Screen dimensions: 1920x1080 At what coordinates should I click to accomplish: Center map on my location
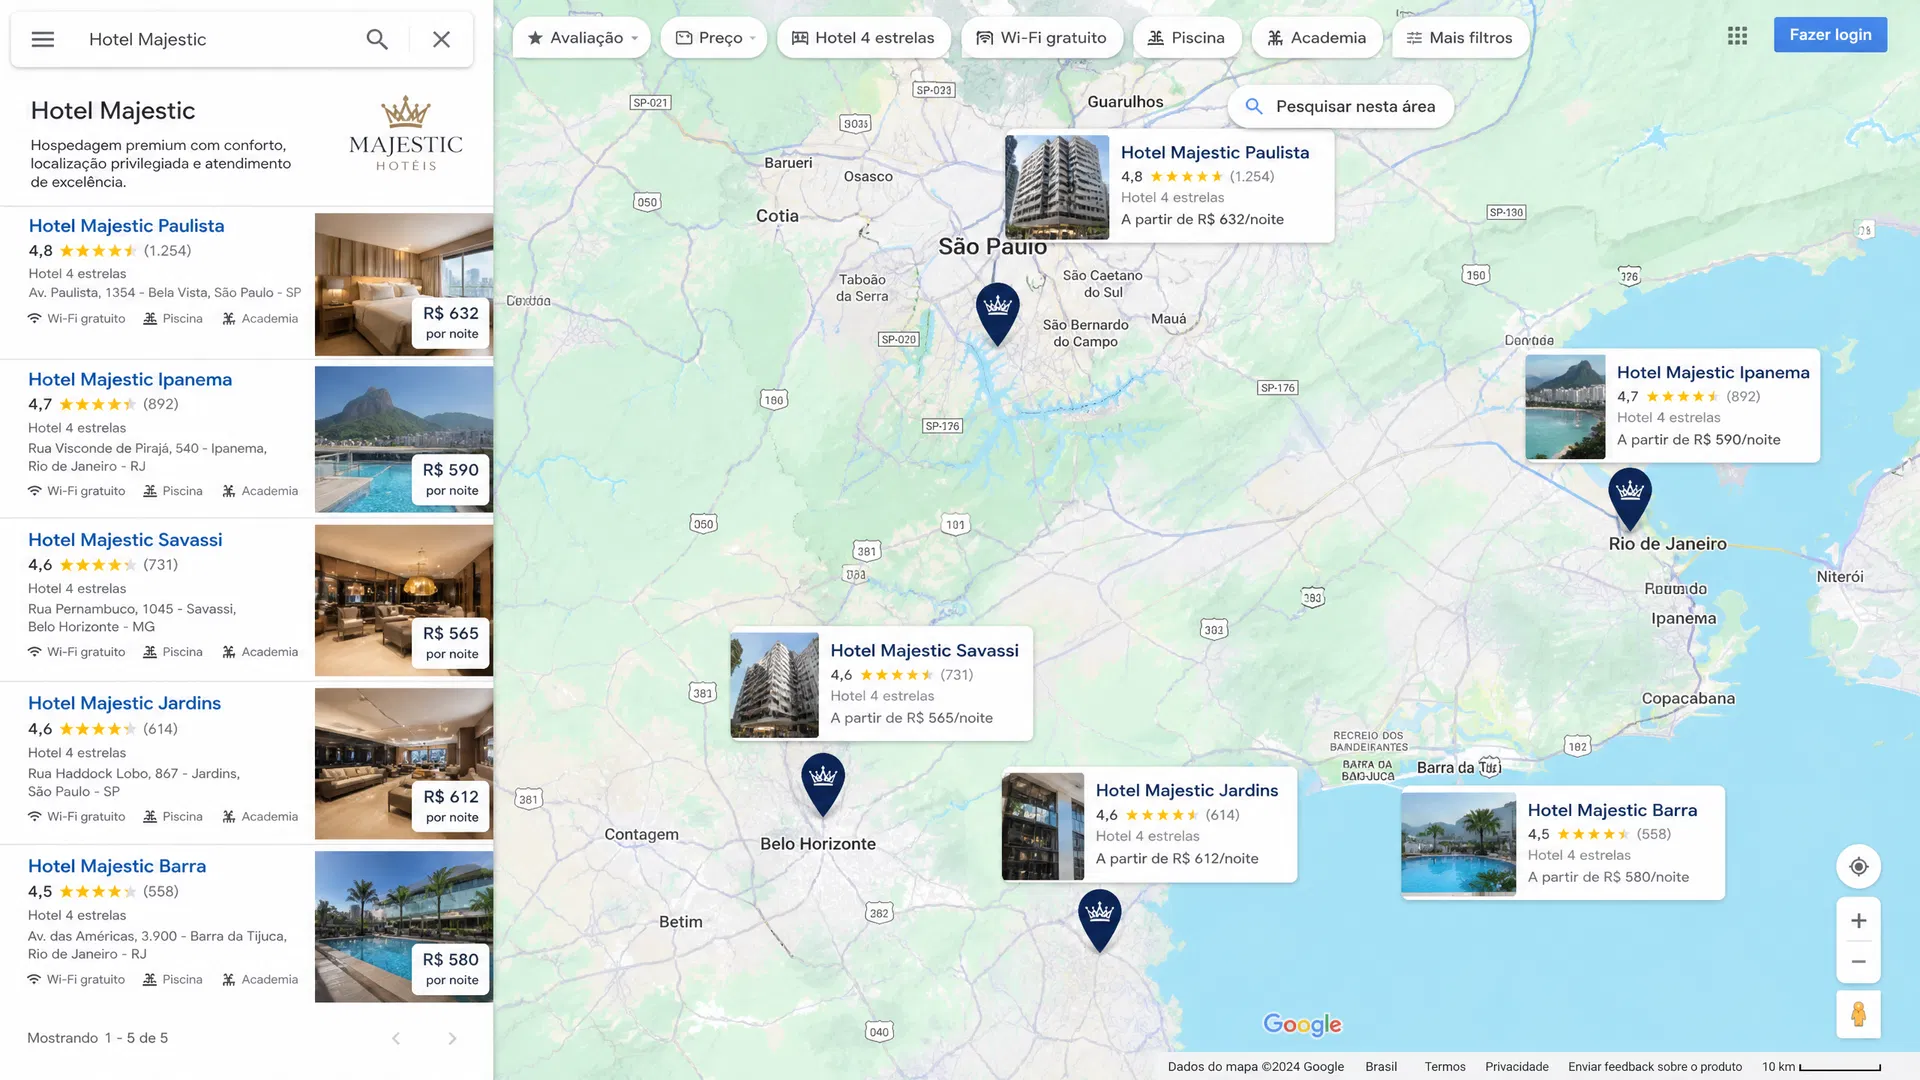tap(1858, 867)
